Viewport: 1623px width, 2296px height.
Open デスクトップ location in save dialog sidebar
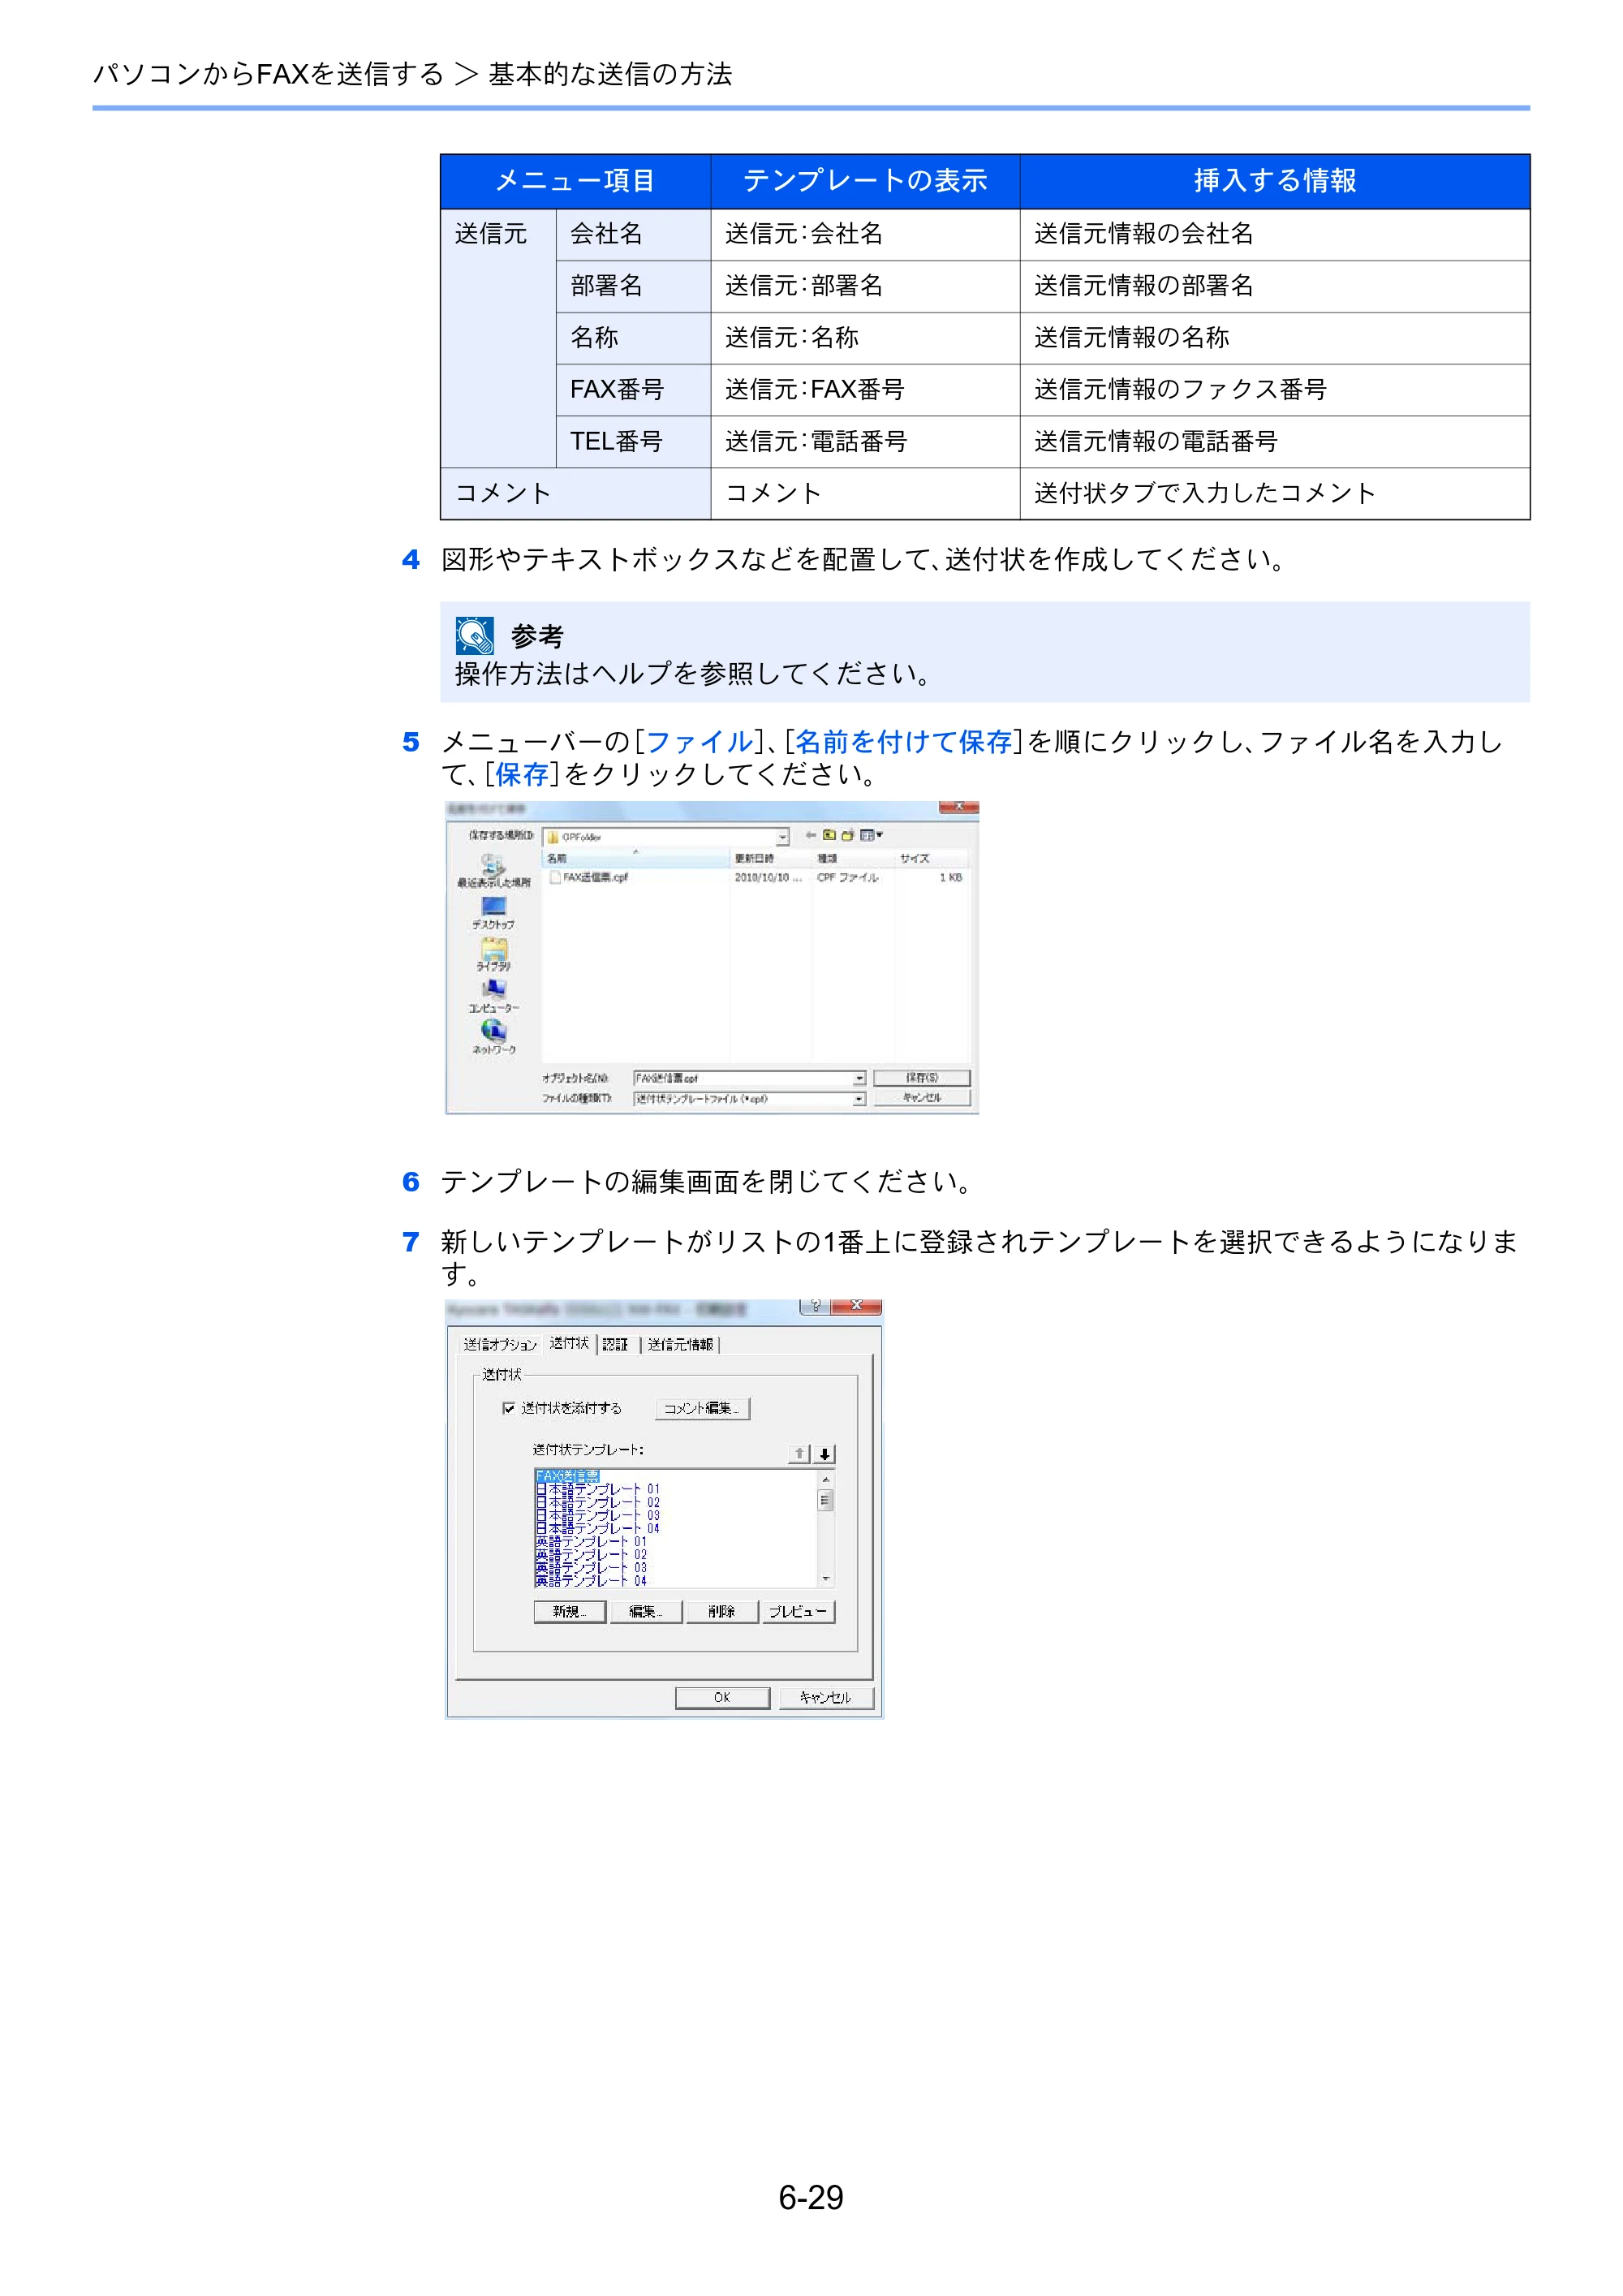pos(493,914)
